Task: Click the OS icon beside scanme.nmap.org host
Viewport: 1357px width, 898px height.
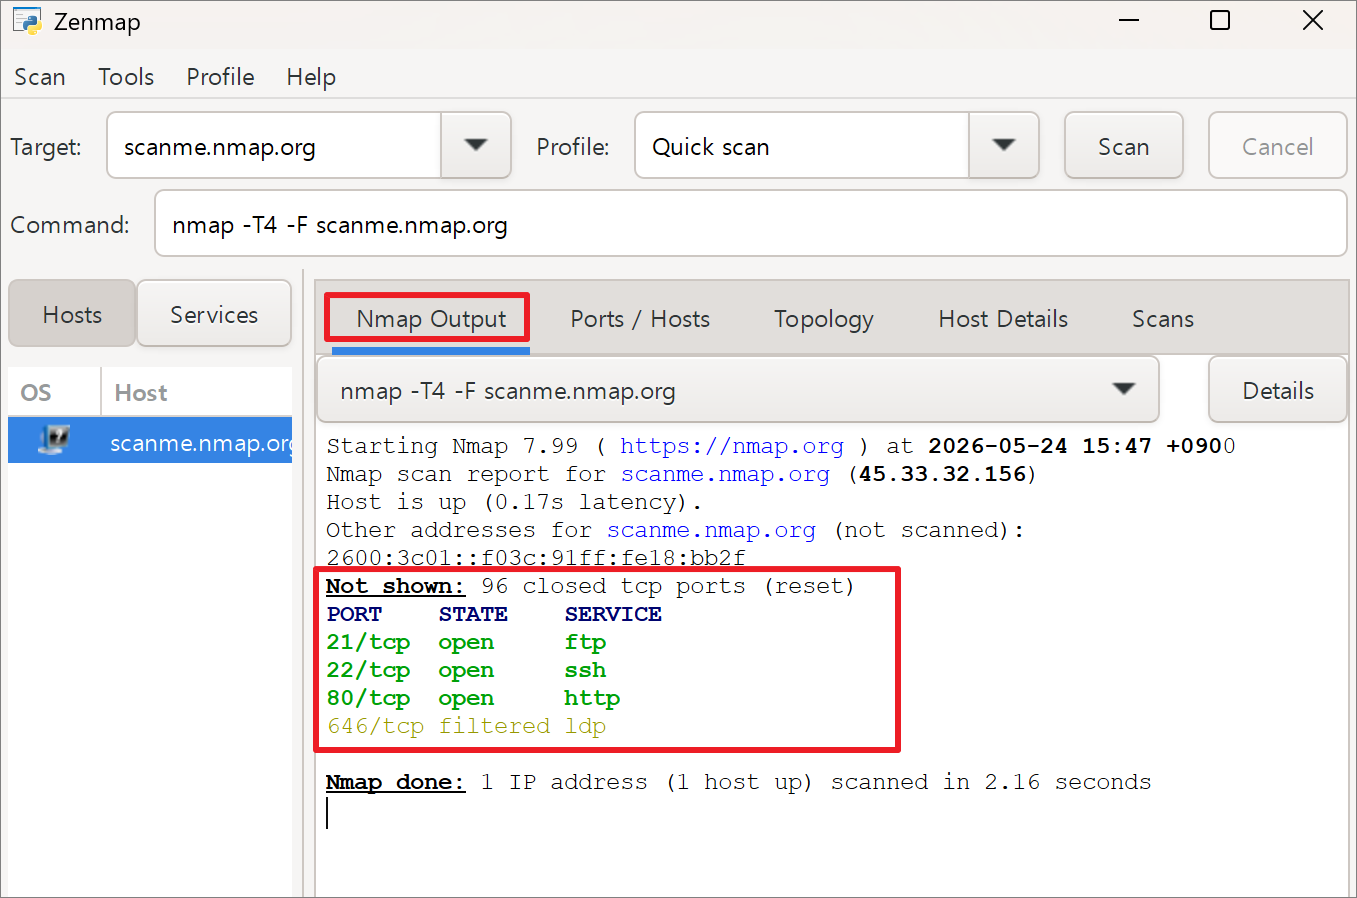Action: [54, 440]
